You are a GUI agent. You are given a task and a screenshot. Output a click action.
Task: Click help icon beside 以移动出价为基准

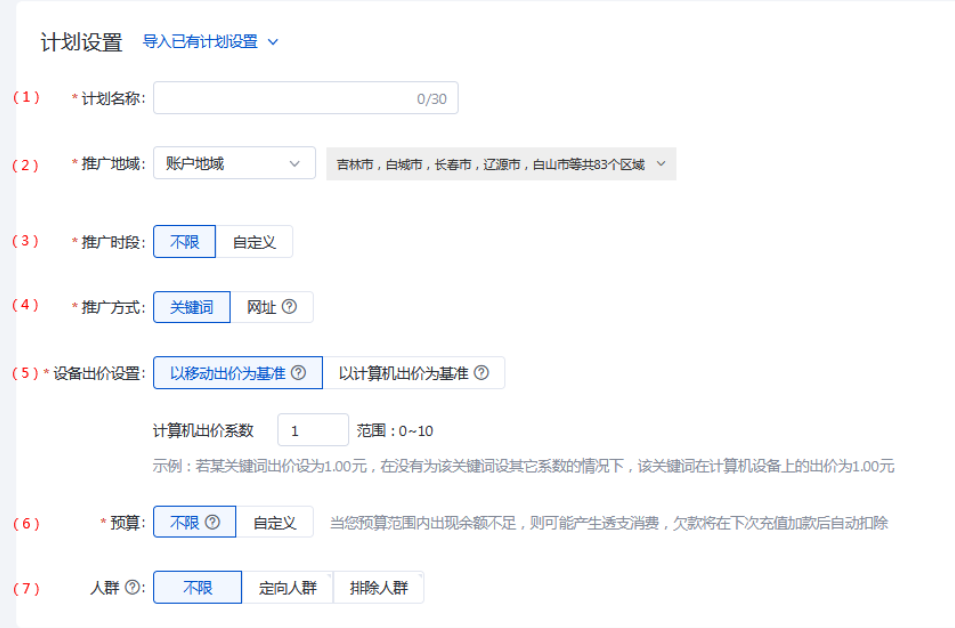click(298, 373)
